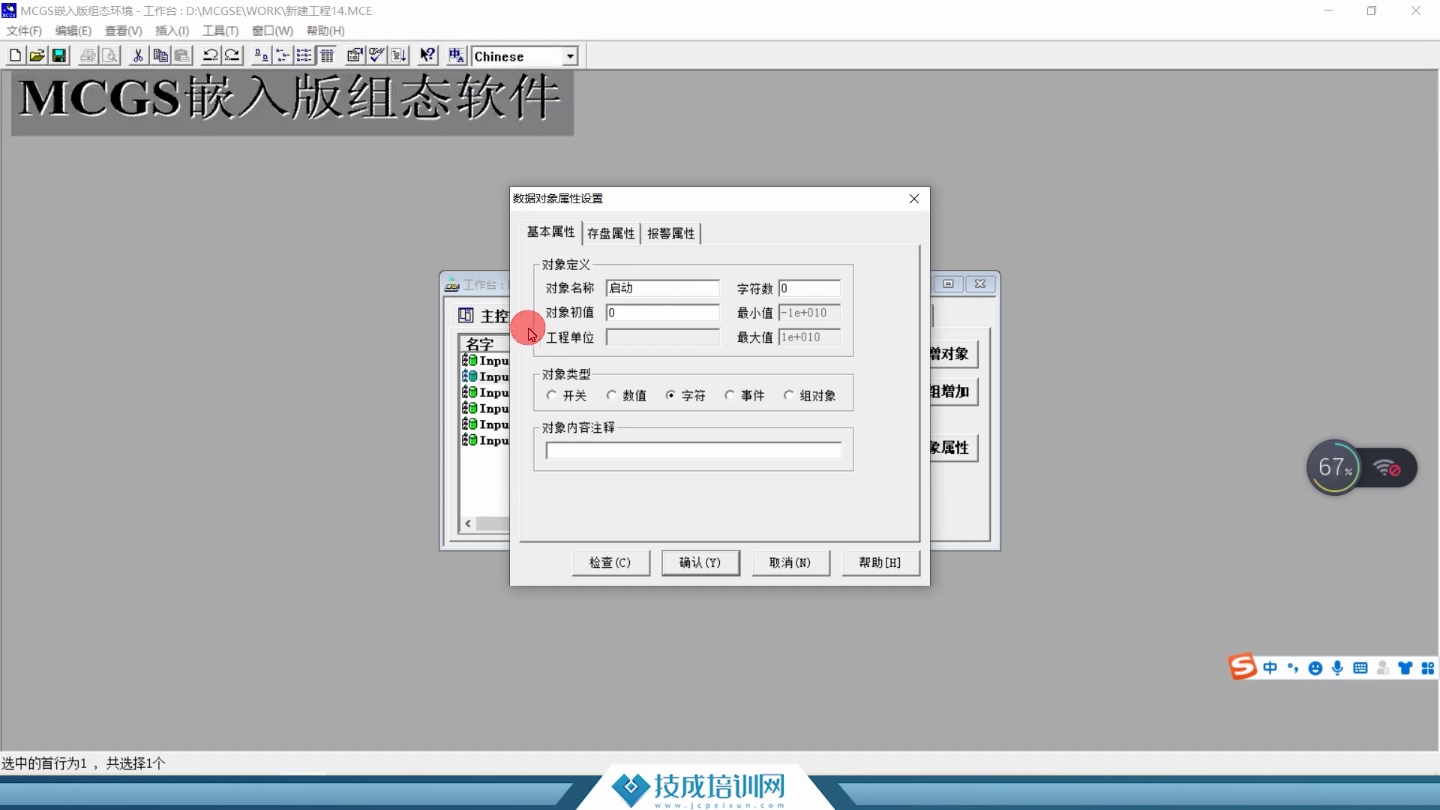Viewport: 1440px width, 810px height.
Task: Switch to the 存盘属性 tab
Action: coord(611,233)
